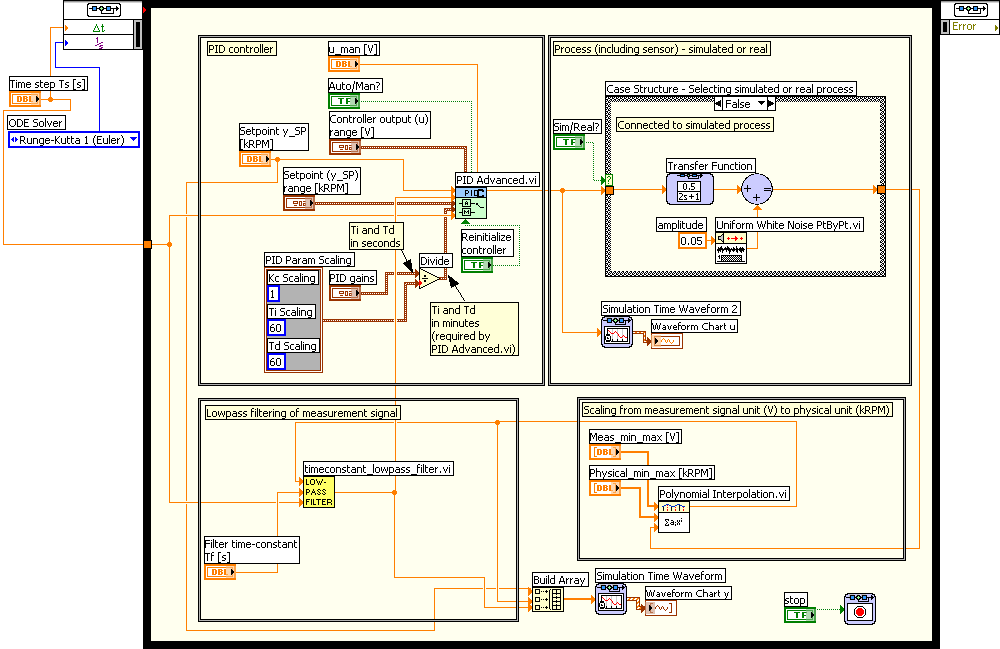Click the case structure left input tunnel
Image resolution: width=1000 pixels, height=649 pixels.
pyautogui.click(x=610, y=190)
